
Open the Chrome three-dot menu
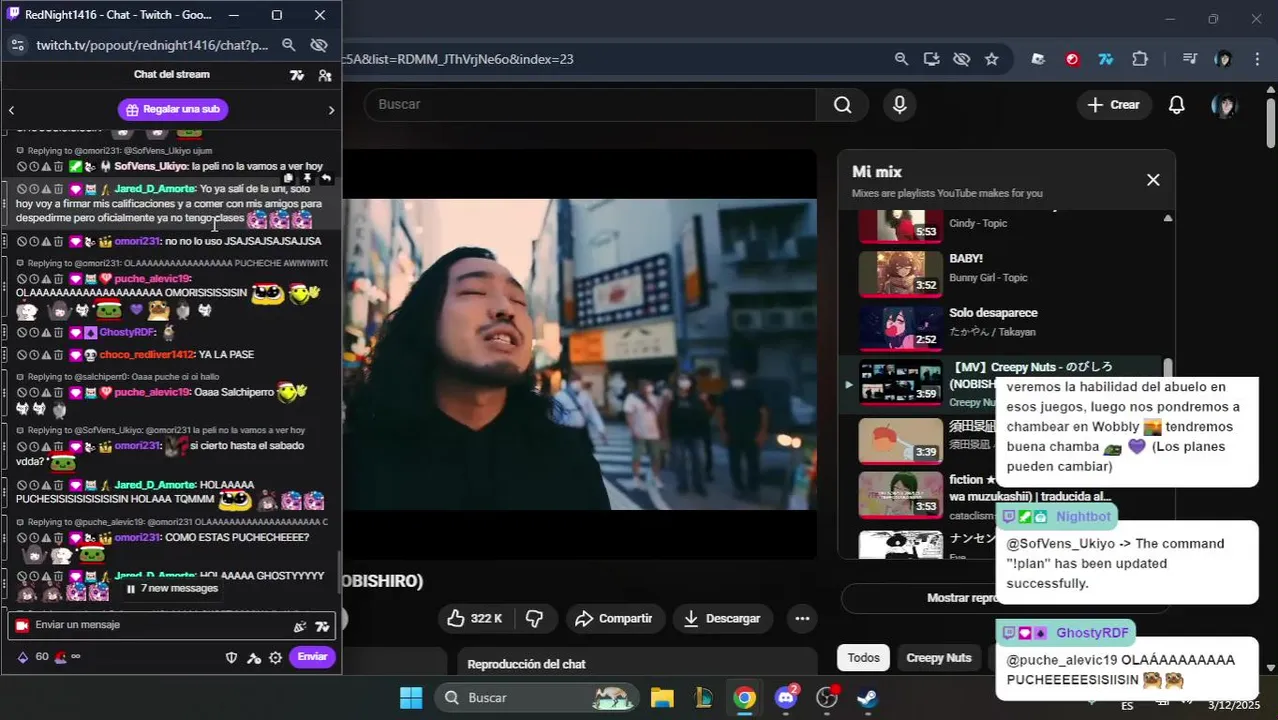pos(1256,59)
